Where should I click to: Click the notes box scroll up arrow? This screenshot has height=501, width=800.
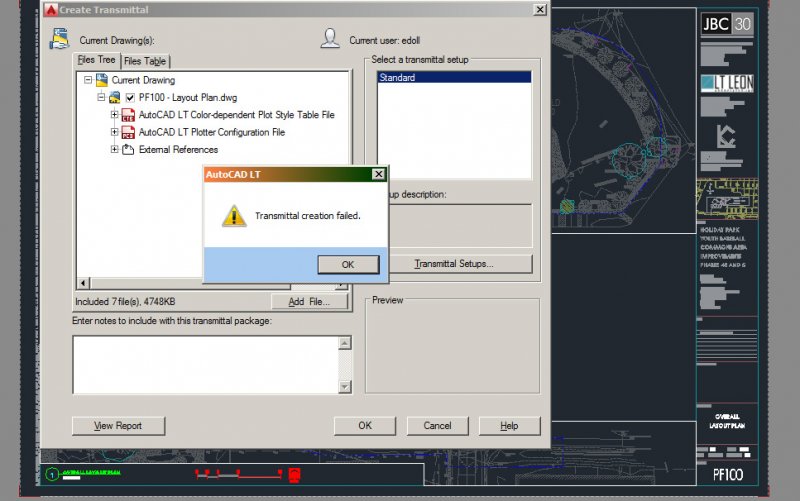(345, 343)
